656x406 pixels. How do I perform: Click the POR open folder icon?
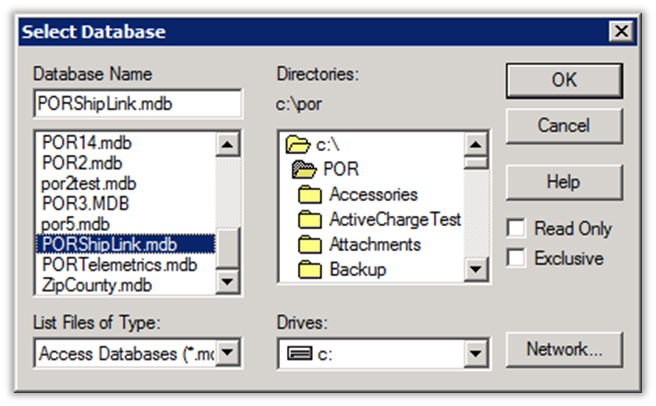tap(304, 169)
